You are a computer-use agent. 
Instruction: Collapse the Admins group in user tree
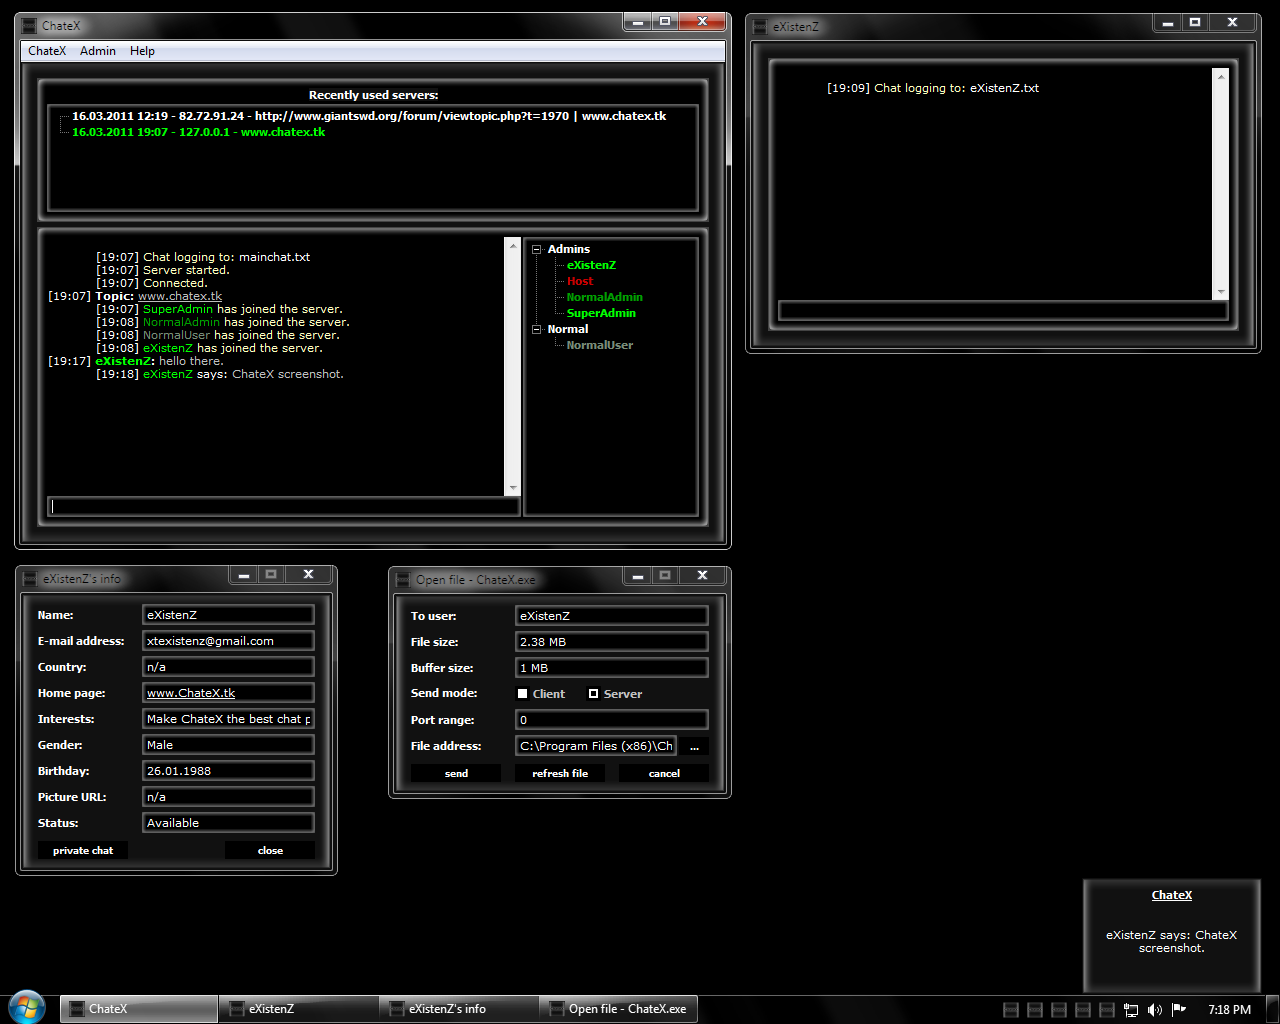[x=537, y=250]
